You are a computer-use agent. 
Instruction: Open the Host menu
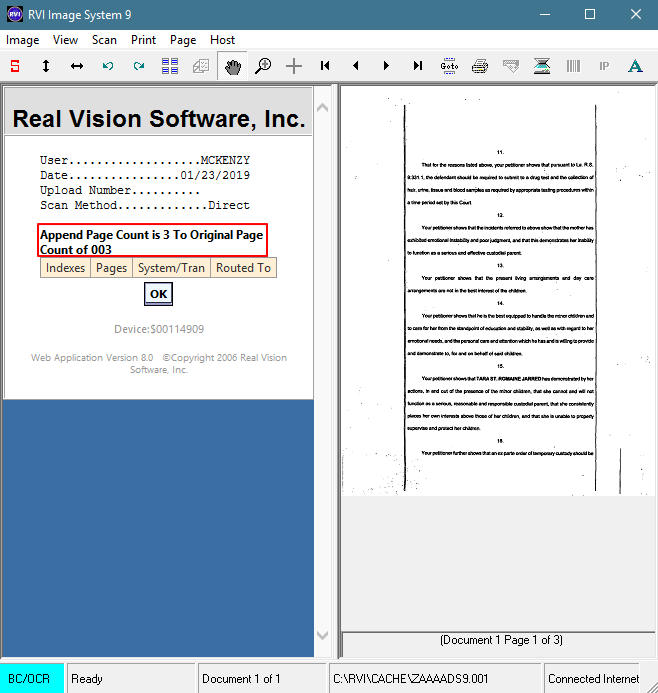click(x=222, y=40)
